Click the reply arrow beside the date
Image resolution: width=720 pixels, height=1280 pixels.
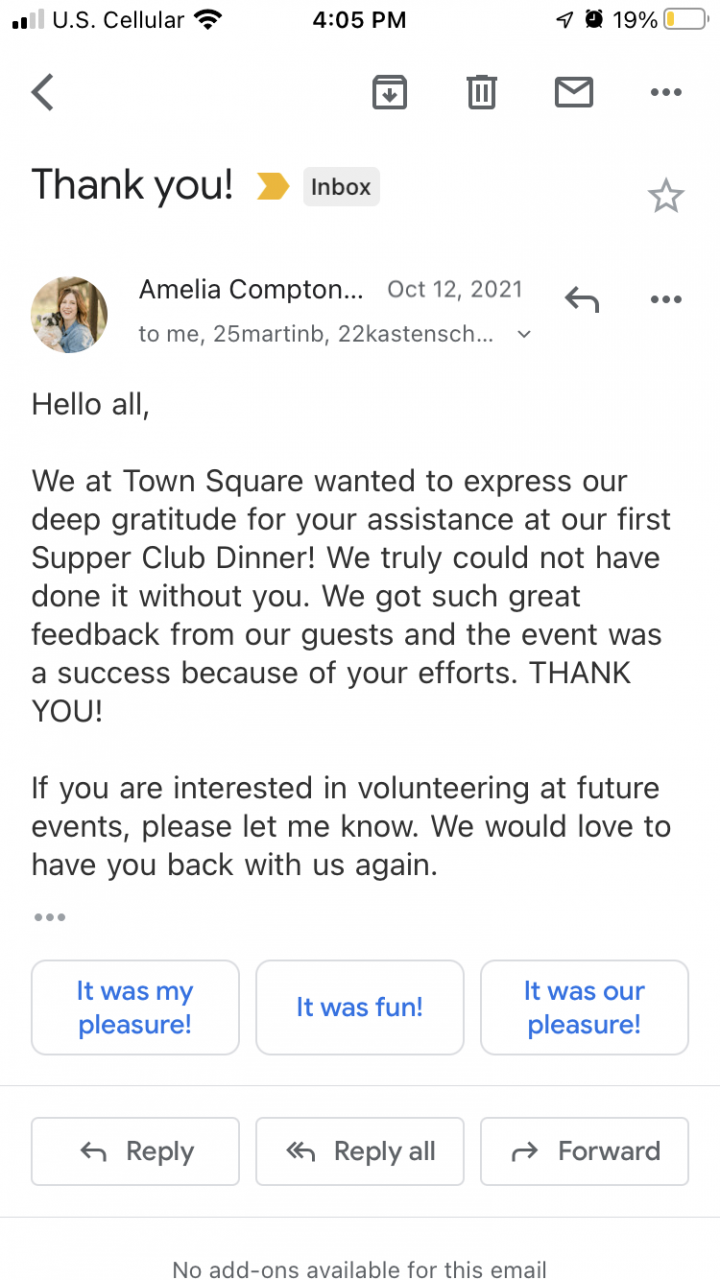(582, 298)
